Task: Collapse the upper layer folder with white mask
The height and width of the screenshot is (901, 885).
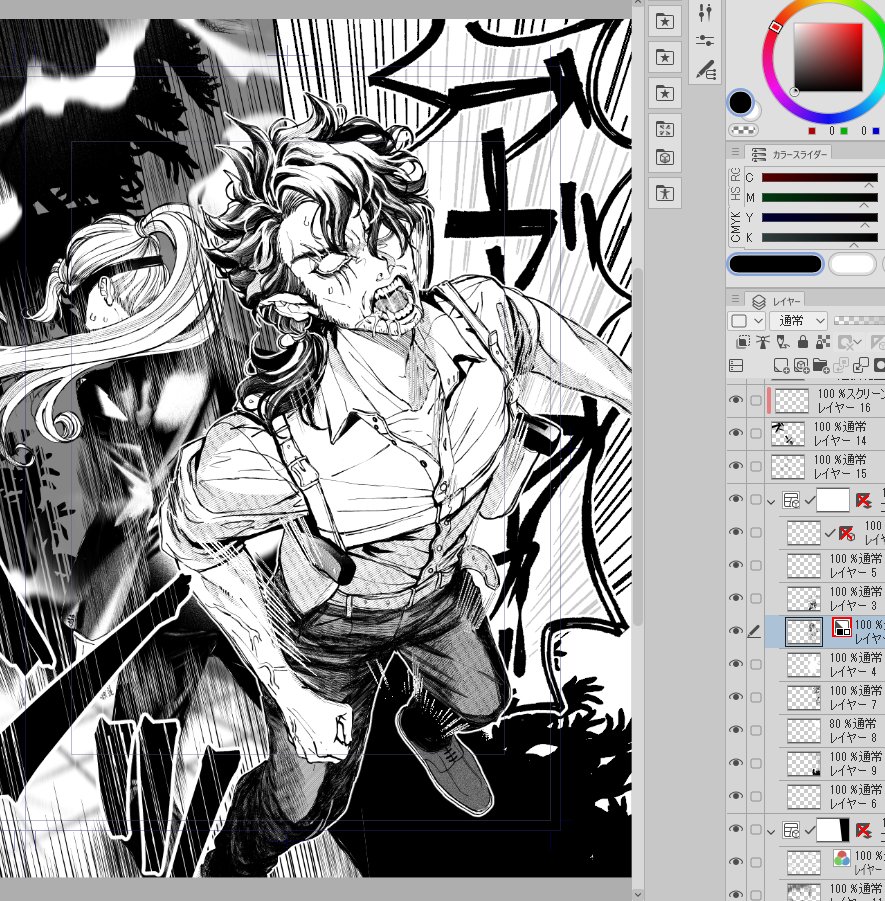Action: pyautogui.click(x=772, y=499)
